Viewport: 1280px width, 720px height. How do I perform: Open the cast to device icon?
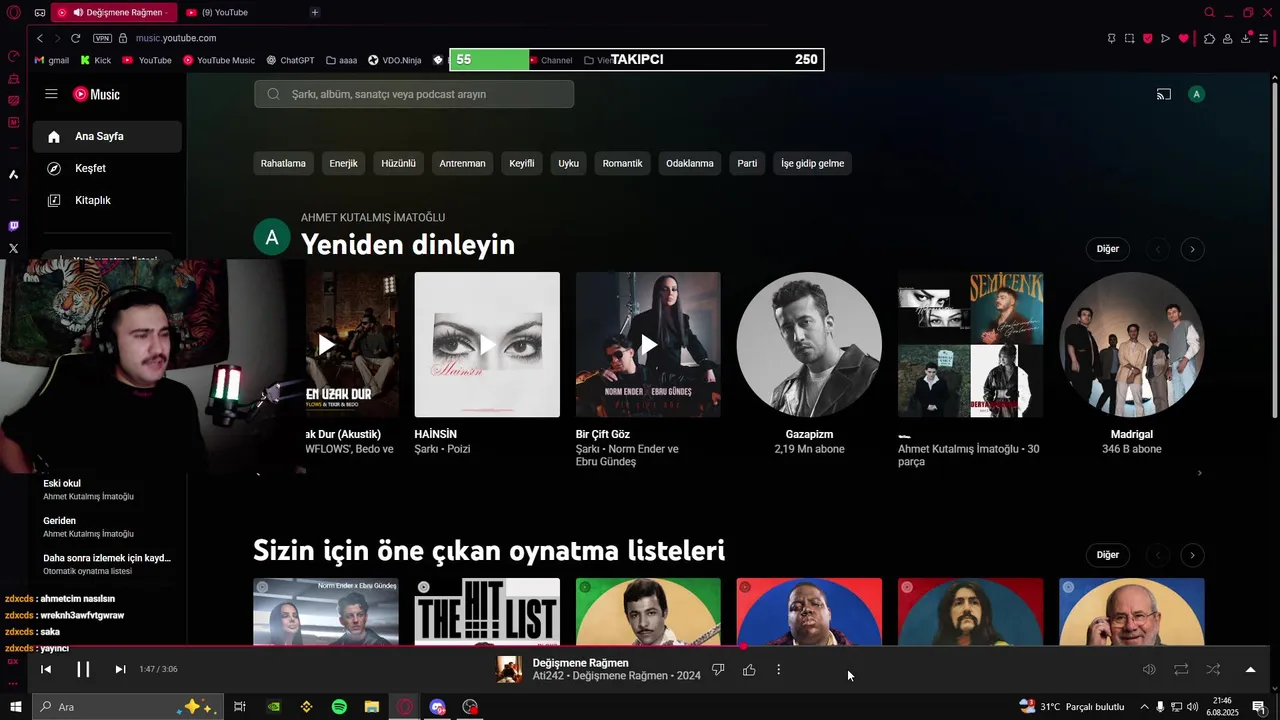click(1164, 94)
